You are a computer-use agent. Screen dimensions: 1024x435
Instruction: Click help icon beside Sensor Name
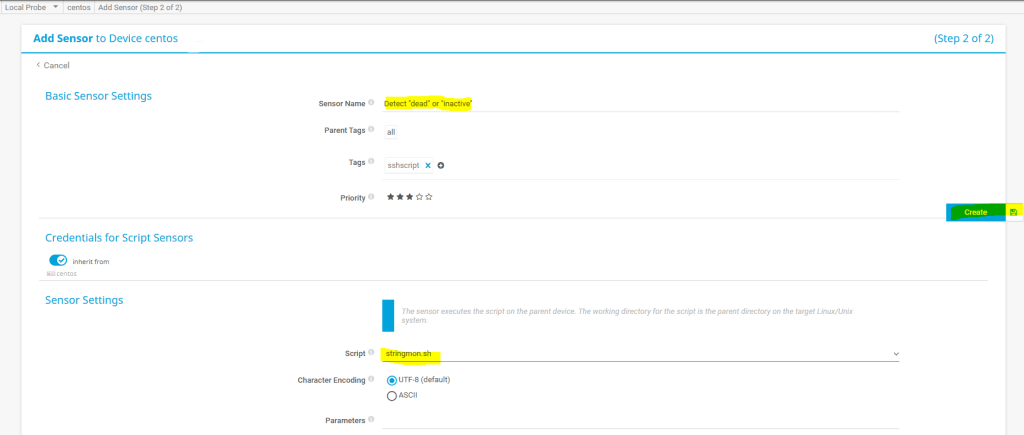371,102
